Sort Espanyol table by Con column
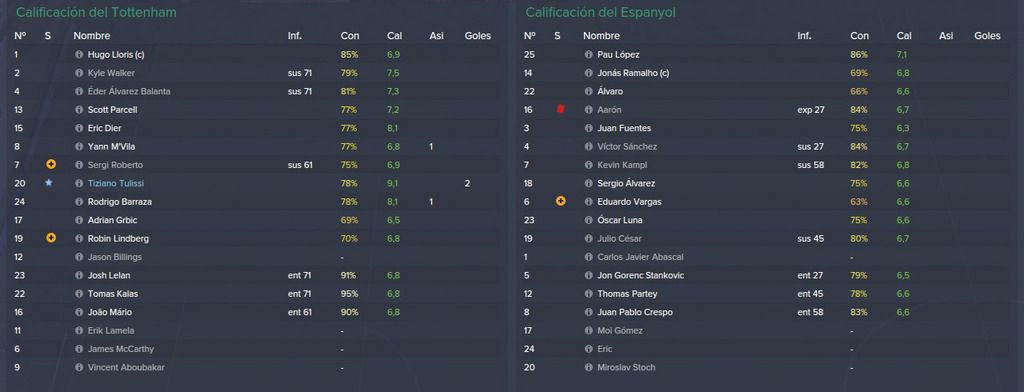 (859, 36)
